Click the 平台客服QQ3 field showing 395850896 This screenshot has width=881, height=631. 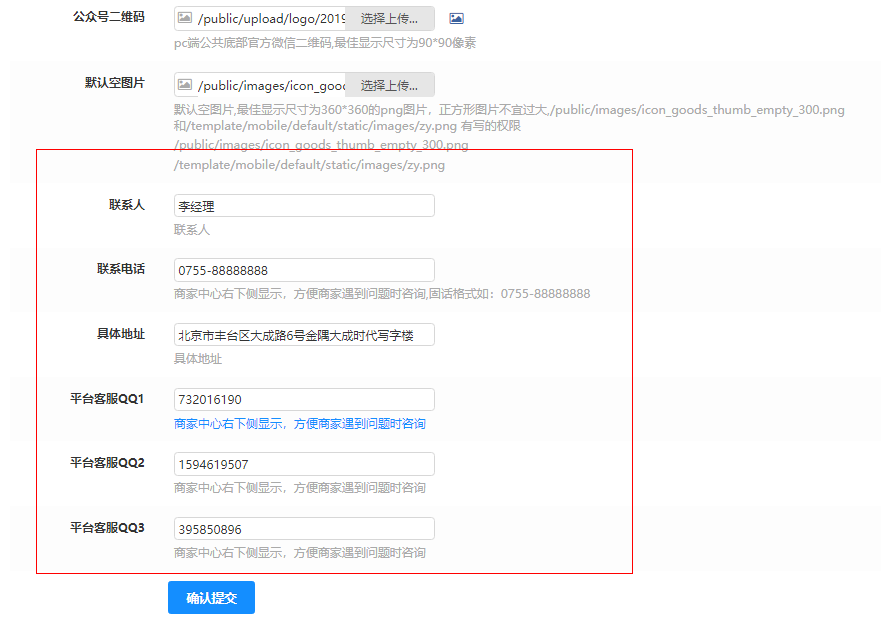coord(304,529)
